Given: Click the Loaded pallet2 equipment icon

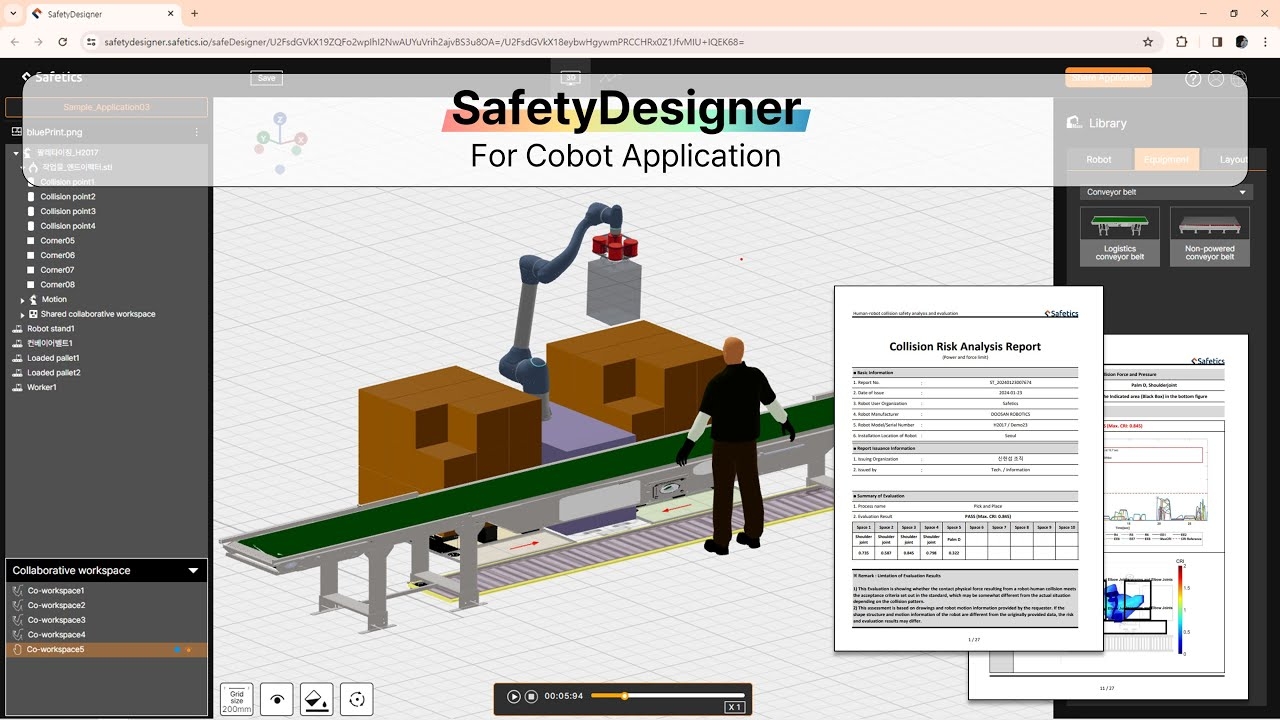Looking at the screenshot, I should point(17,373).
